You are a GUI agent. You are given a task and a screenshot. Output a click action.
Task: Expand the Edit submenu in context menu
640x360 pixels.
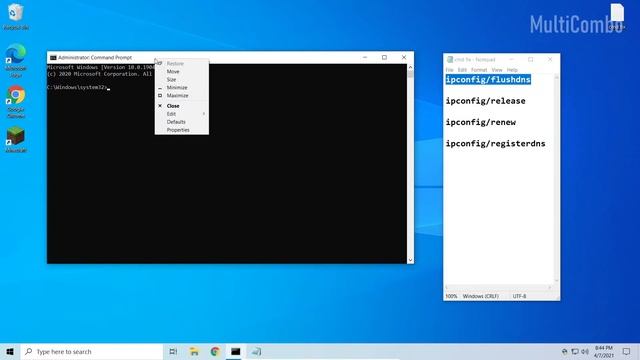click(x=182, y=114)
